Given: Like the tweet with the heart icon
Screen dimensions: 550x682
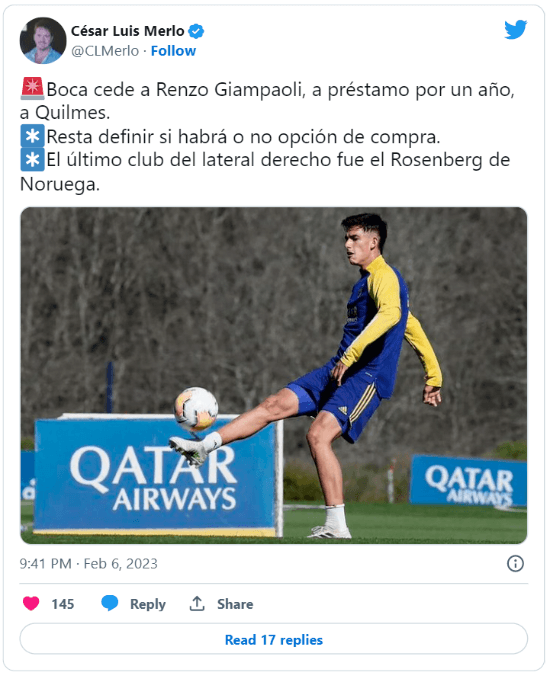Looking at the screenshot, I should click(31, 603).
